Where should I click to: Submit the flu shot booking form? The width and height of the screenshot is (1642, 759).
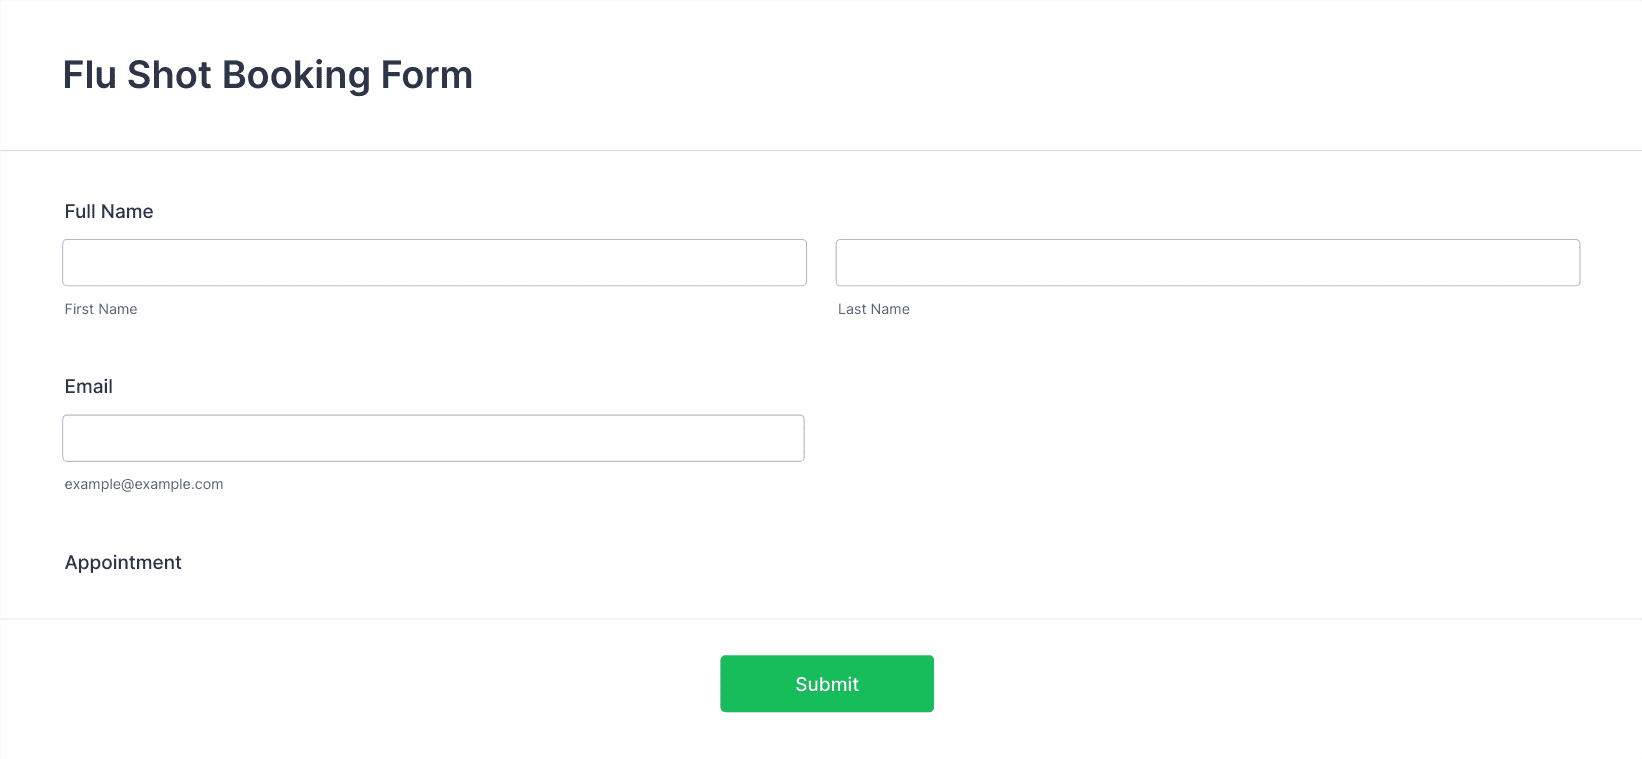pos(827,684)
